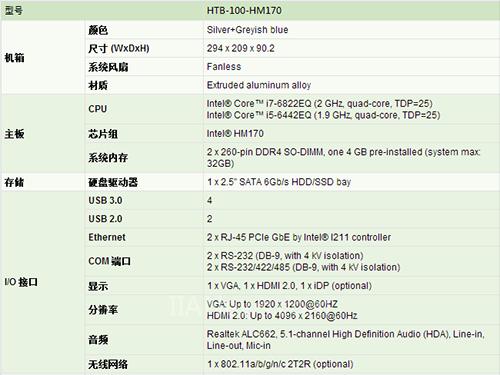This screenshot has height=375, width=500.
Task: Click the model number HTB-100-HM170 header
Action: tap(244, 11)
